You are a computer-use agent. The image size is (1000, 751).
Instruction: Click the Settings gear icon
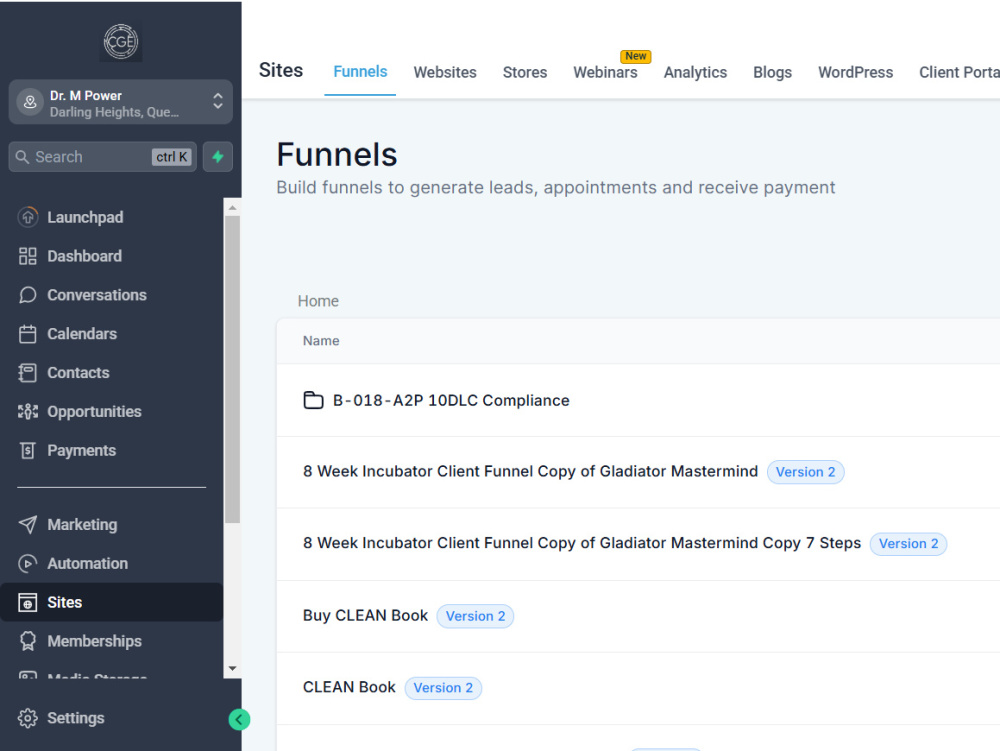coord(27,718)
